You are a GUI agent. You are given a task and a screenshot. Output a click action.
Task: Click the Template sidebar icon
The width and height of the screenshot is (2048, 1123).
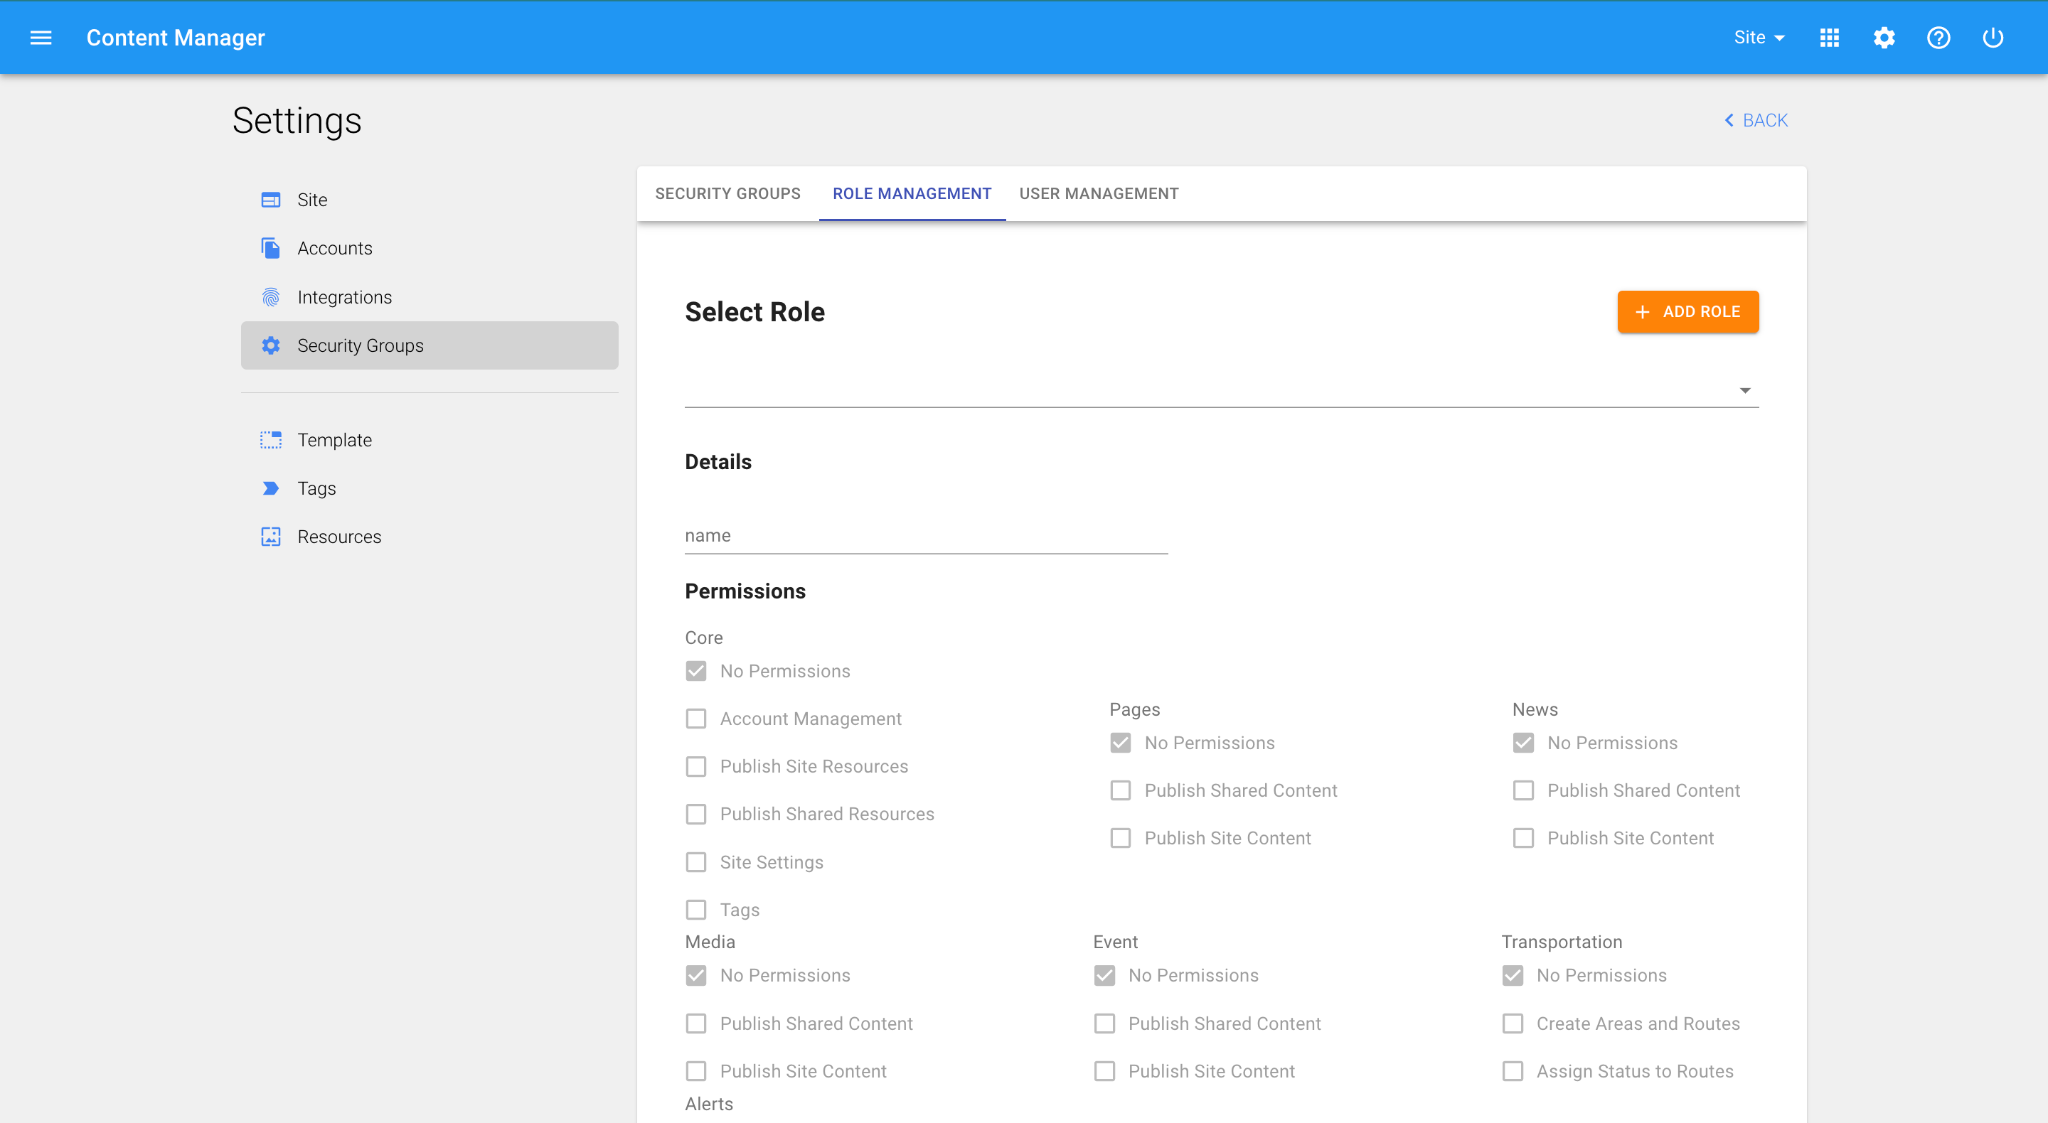[x=271, y=440]
